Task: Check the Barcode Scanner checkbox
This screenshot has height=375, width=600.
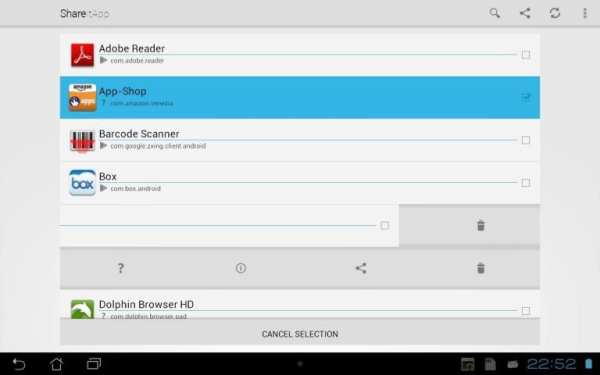Action: coord(526,140)
